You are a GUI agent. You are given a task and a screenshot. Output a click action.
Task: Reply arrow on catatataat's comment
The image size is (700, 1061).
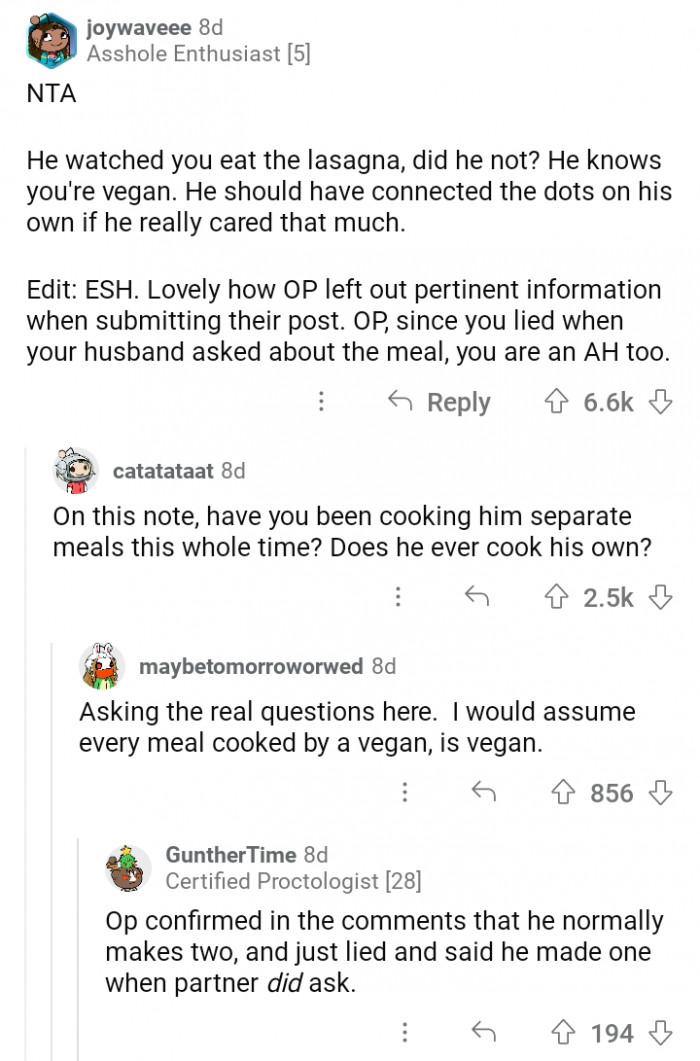(477, 597)
